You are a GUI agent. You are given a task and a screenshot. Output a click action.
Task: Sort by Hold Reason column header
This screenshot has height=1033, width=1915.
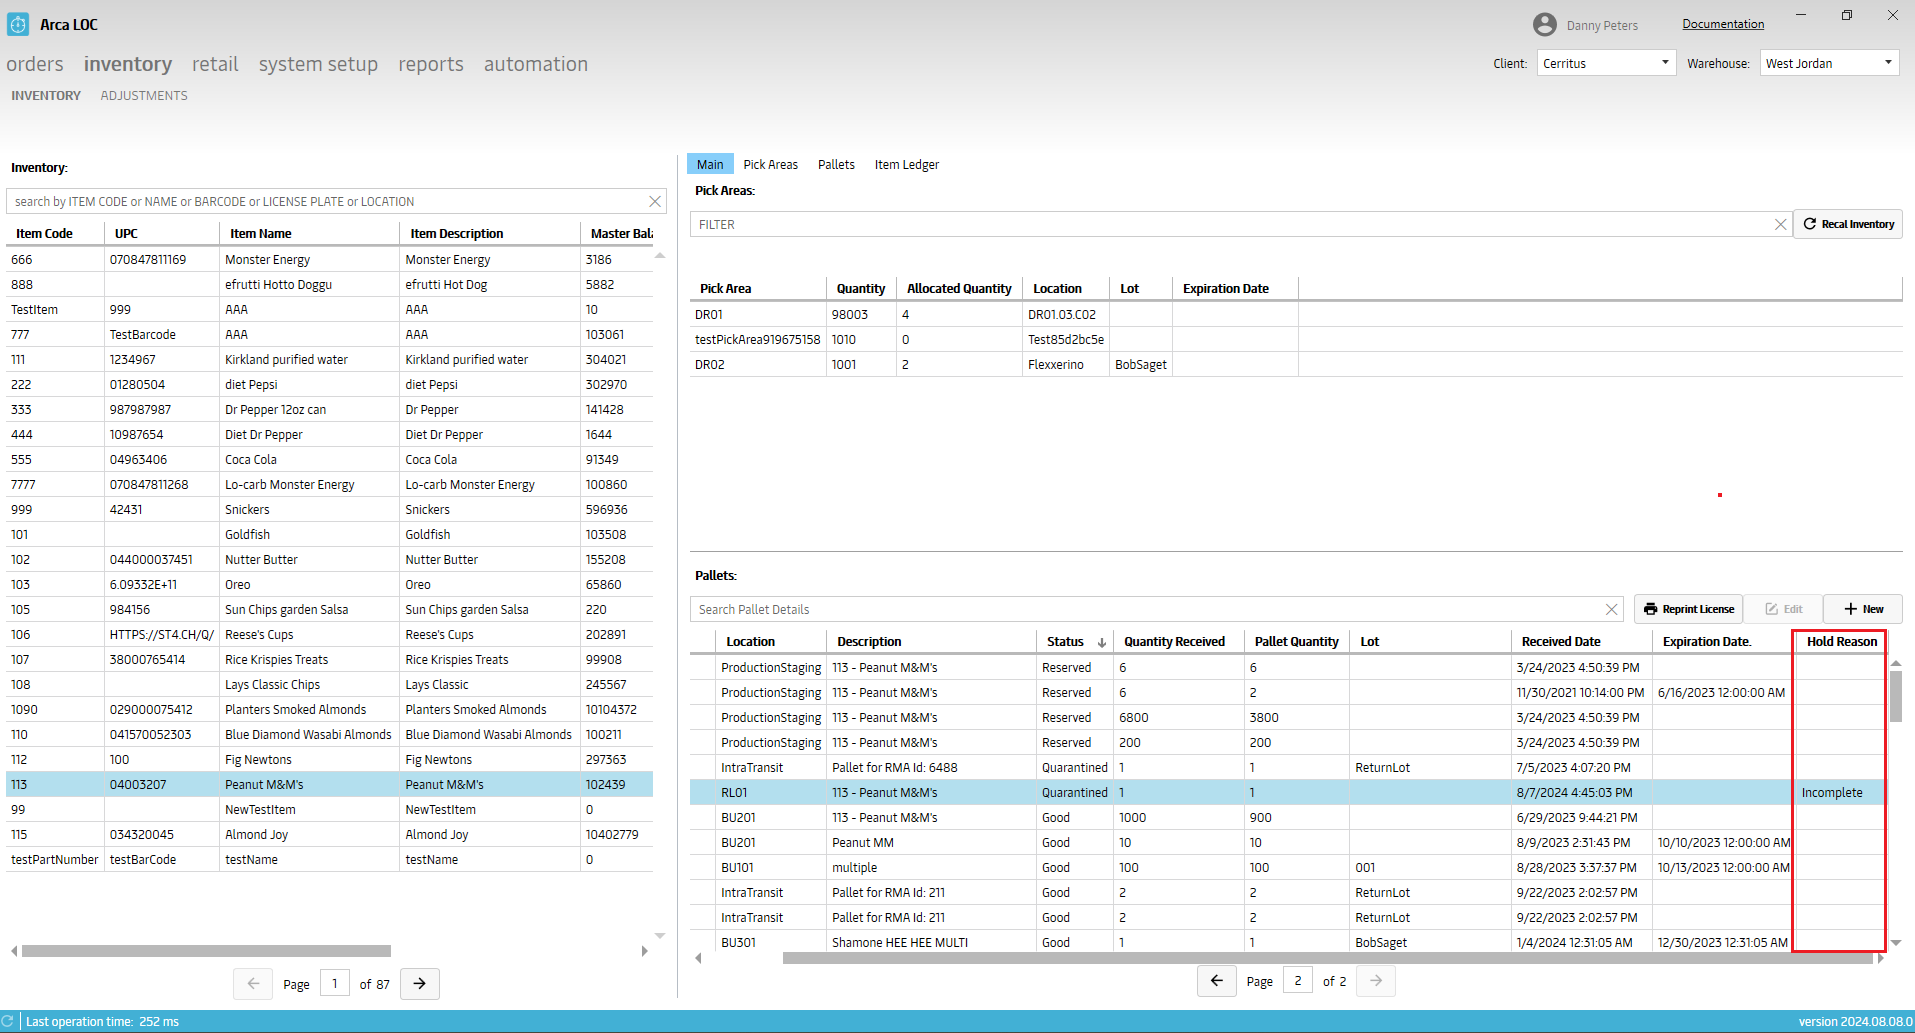pos(1842,642)
